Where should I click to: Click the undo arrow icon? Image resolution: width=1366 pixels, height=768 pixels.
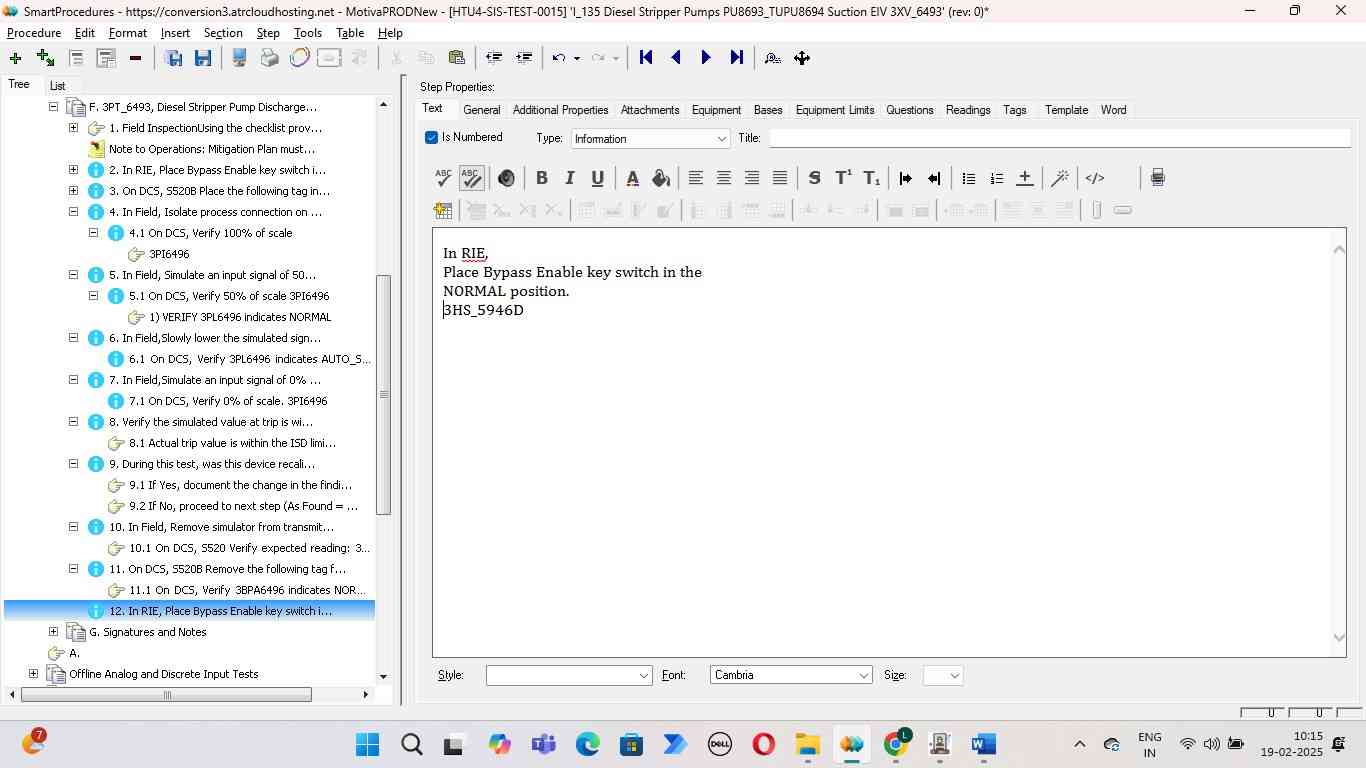pos(559,58)
